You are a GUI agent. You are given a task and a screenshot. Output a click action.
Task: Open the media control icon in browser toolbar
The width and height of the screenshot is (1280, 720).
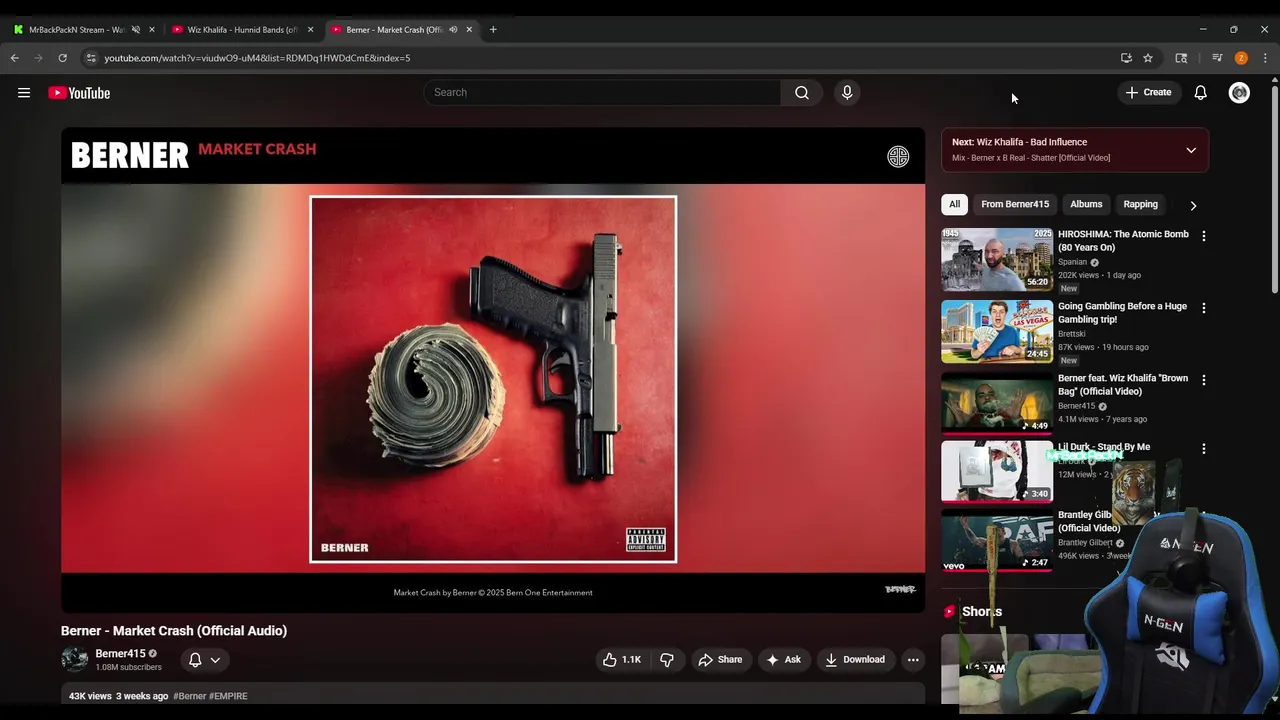point(1217,58)
